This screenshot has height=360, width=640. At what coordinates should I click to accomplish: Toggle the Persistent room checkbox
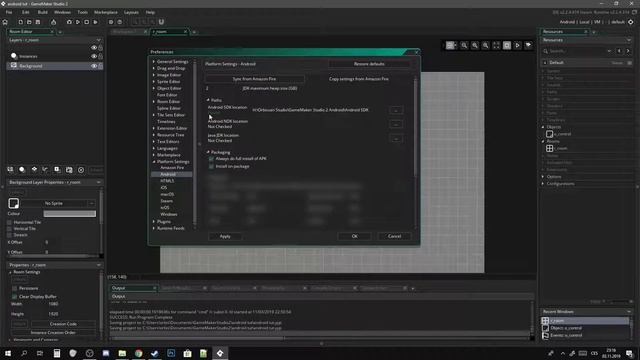click(14, 288)
